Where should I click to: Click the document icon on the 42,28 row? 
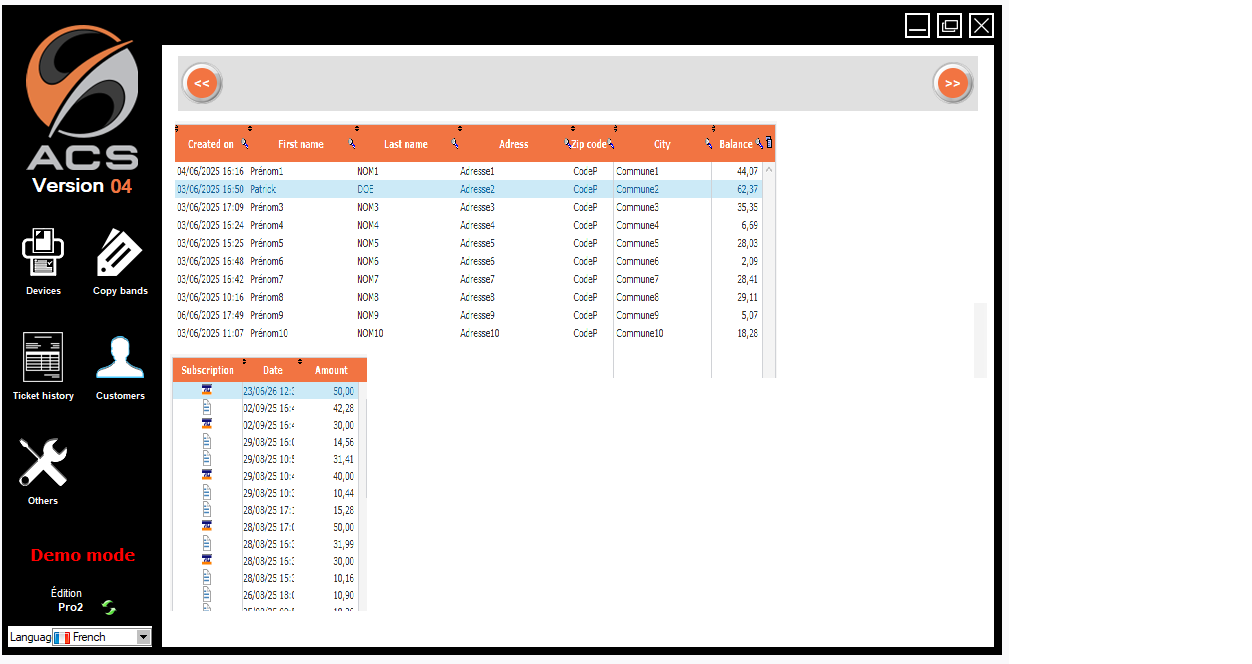[207, 408]
